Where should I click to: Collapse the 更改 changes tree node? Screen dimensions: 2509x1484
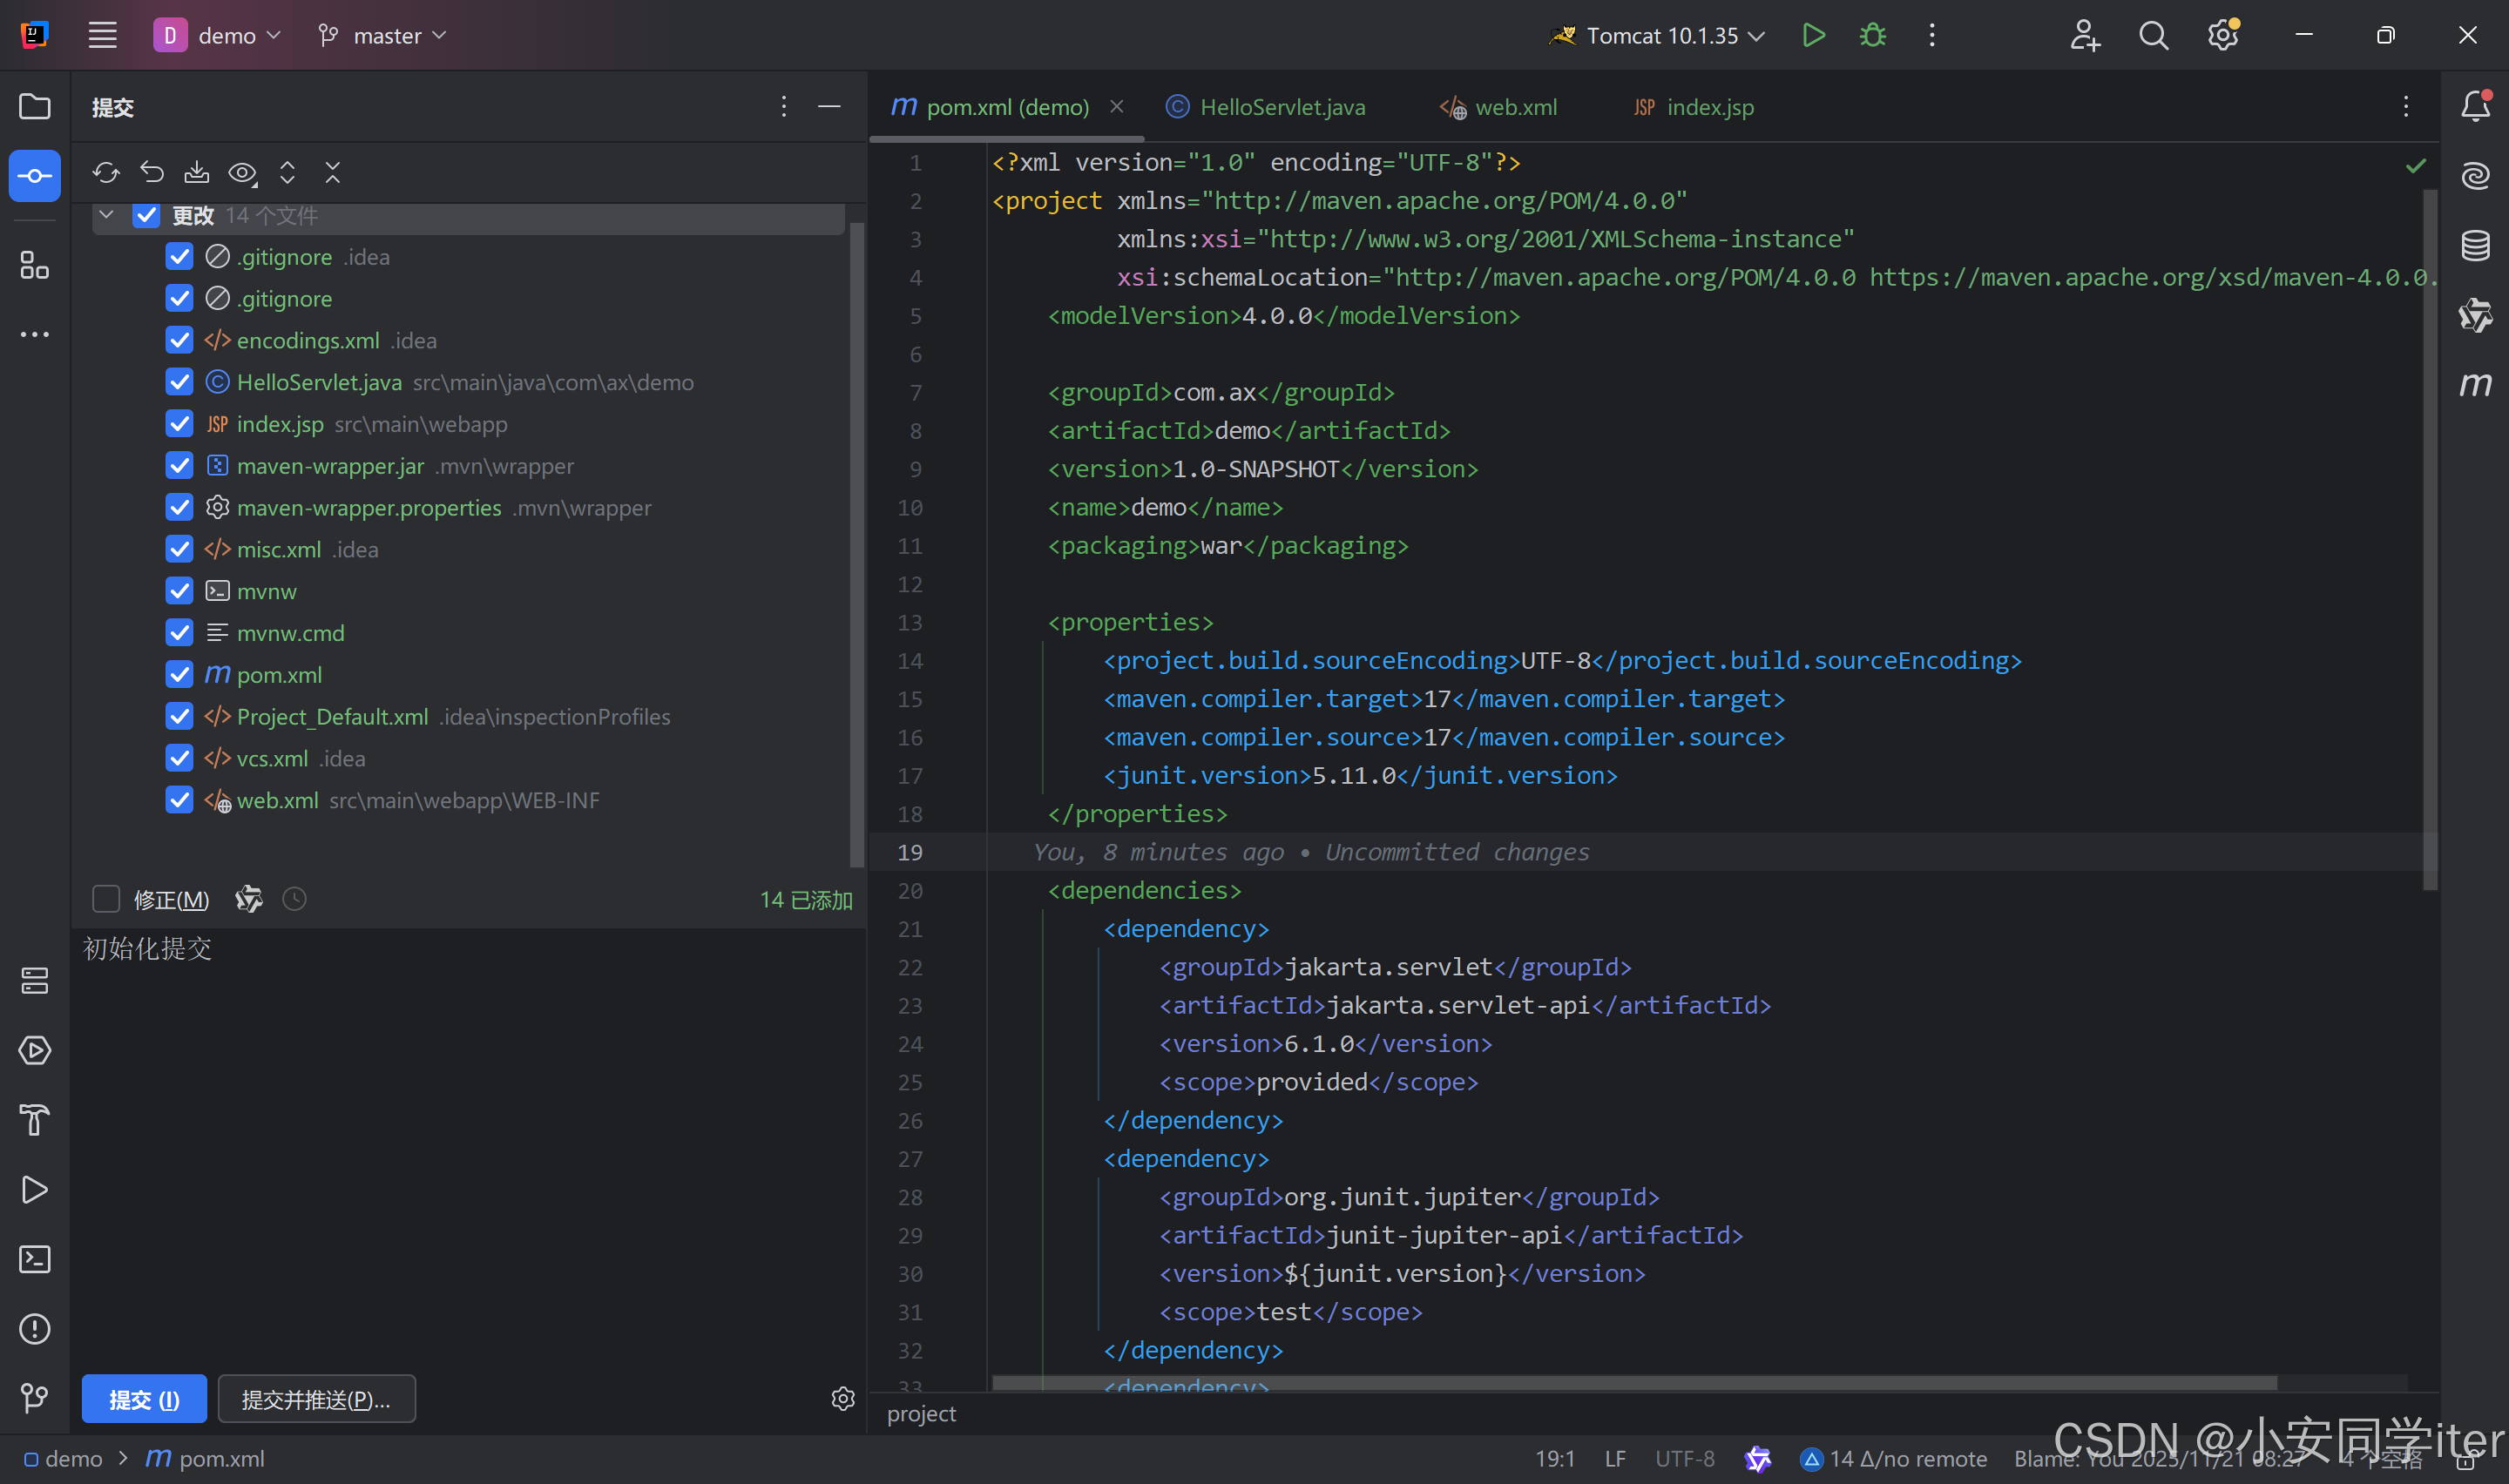tap(107, 215)
